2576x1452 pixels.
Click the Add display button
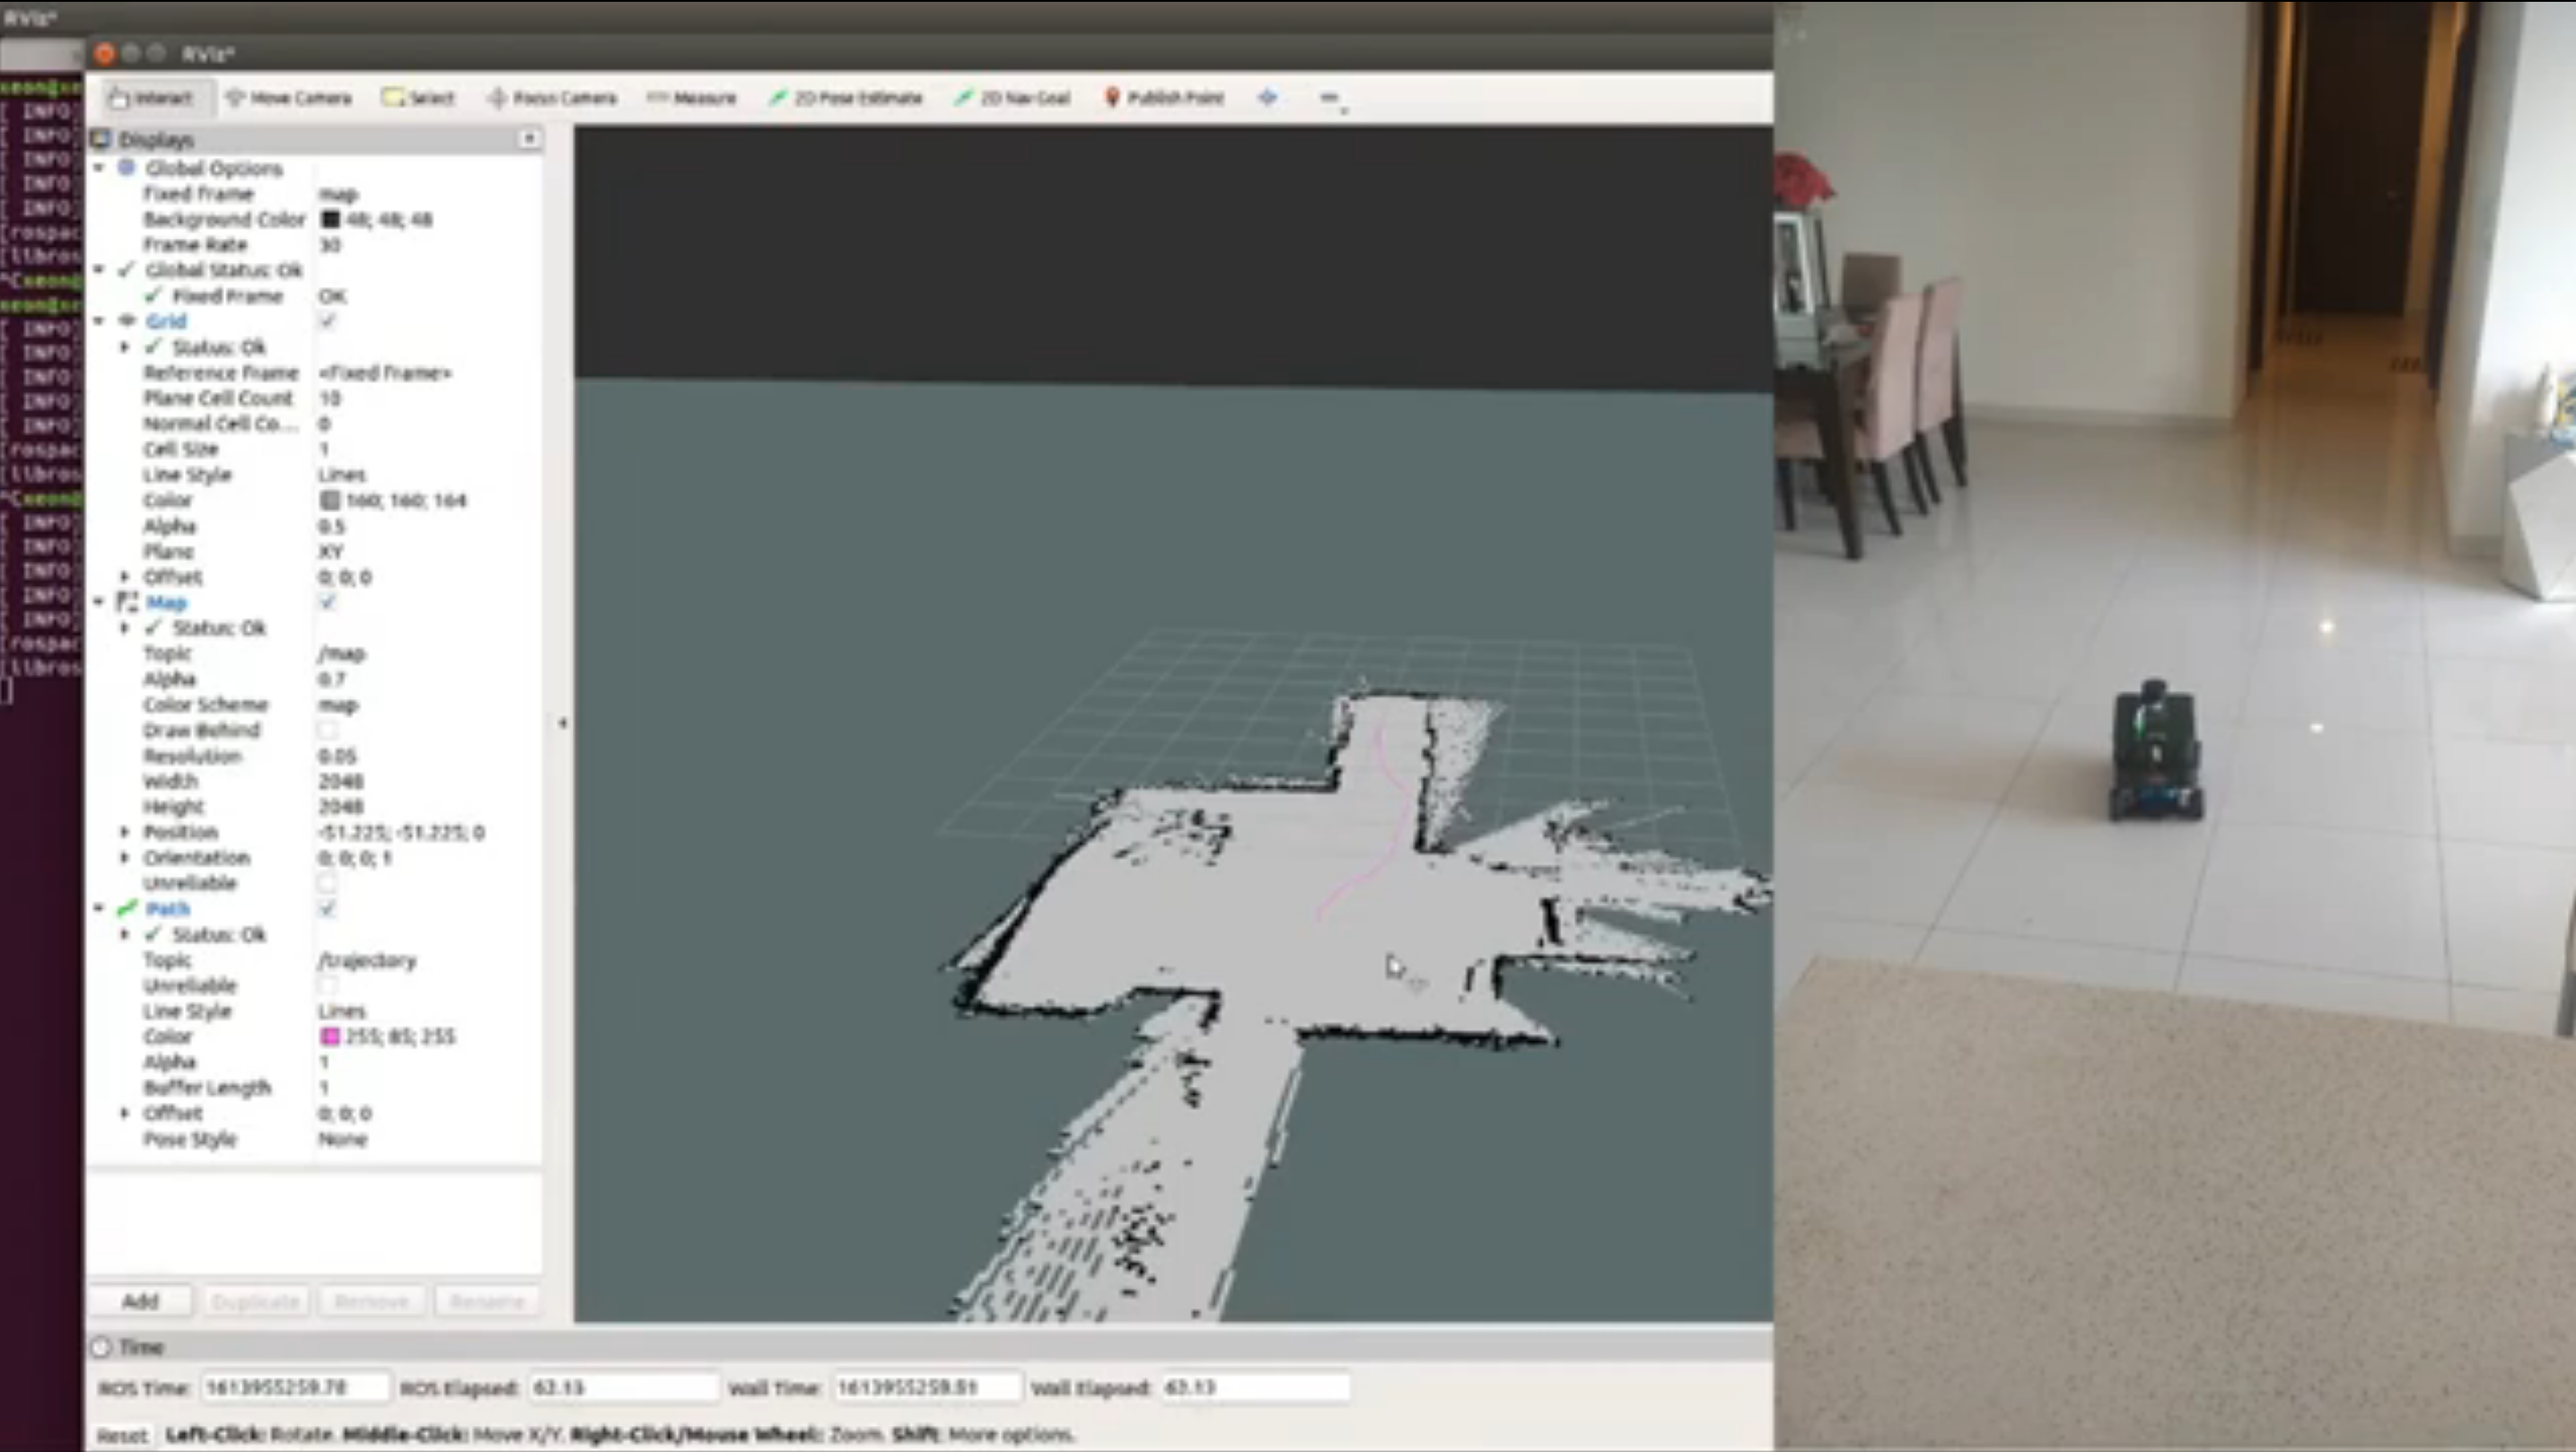pos(140,1301)
